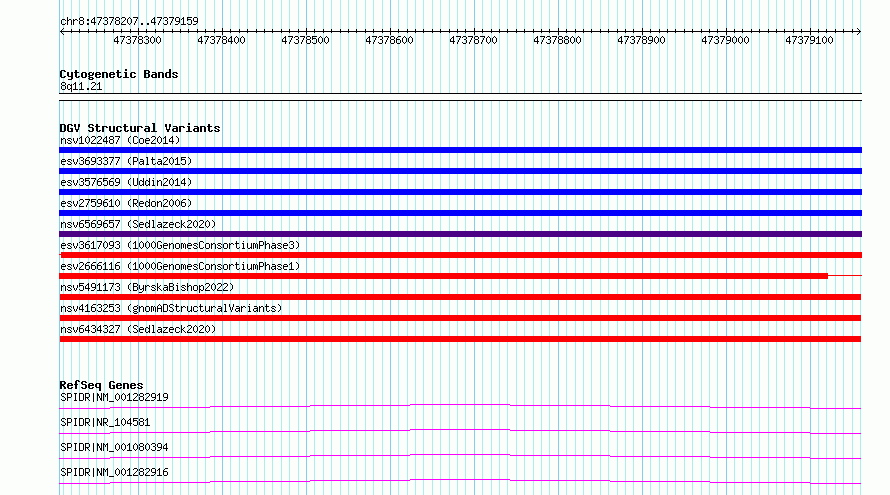Select the 47378800 ruler coordinate
This screenshot has width=890, height=495.
(557, 40)
